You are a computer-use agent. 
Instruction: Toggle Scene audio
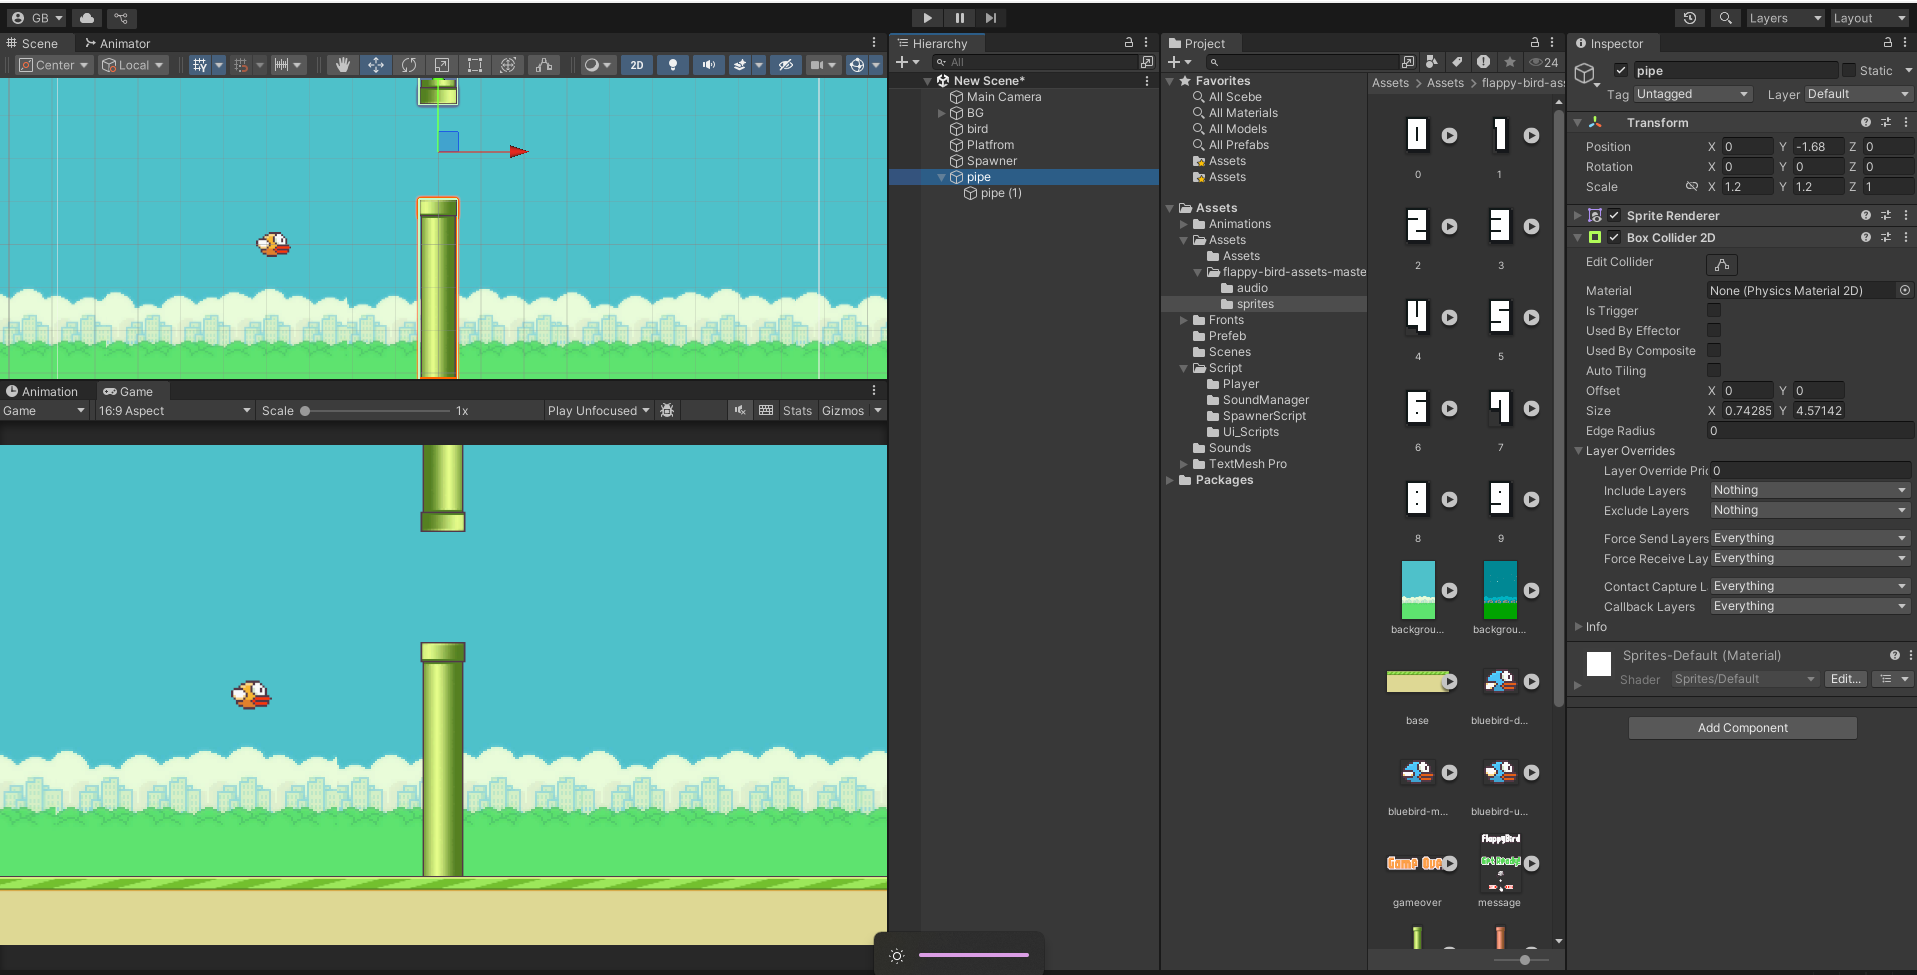tap(708, 65)
